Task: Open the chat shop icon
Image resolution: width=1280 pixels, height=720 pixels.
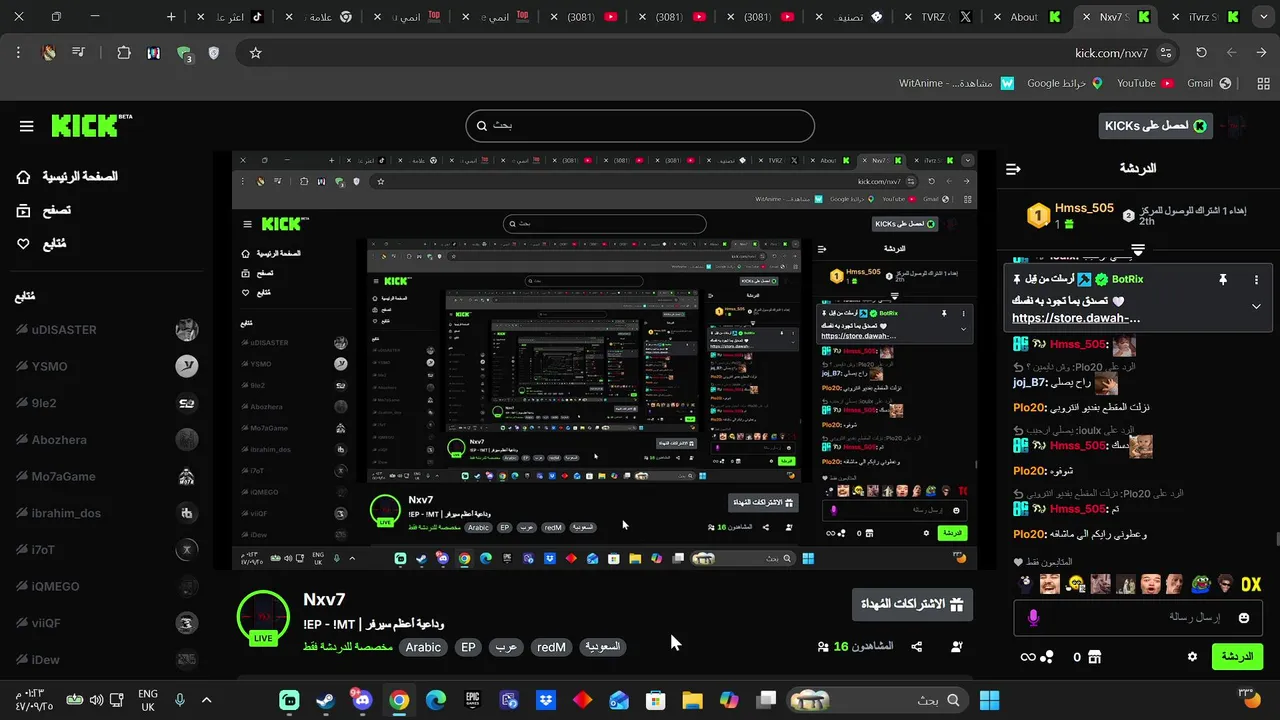Action: tap(1094, 657)
